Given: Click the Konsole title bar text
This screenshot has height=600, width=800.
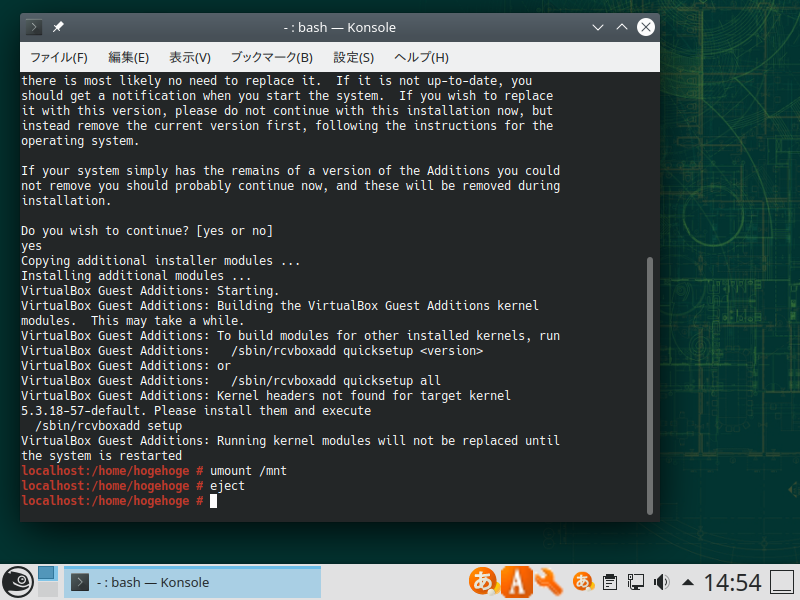Looking at the screenshot, I should pos(340,27).
